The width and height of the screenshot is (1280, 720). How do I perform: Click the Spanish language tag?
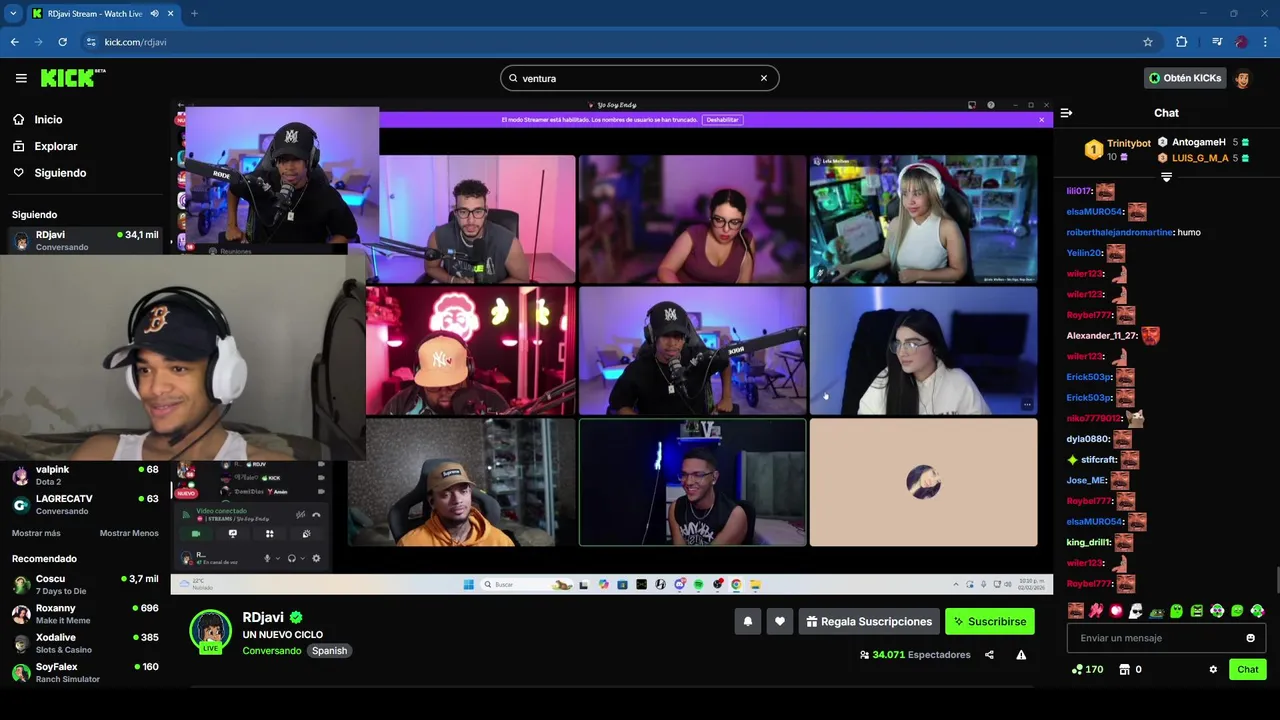point(329,651)
